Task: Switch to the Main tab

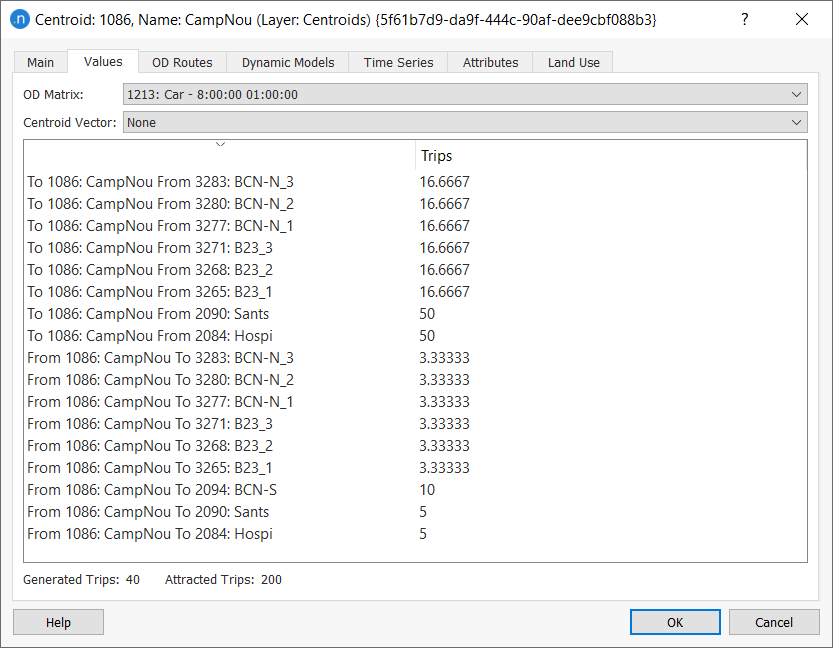Action: pyautogui.click(x=40, y=61)
